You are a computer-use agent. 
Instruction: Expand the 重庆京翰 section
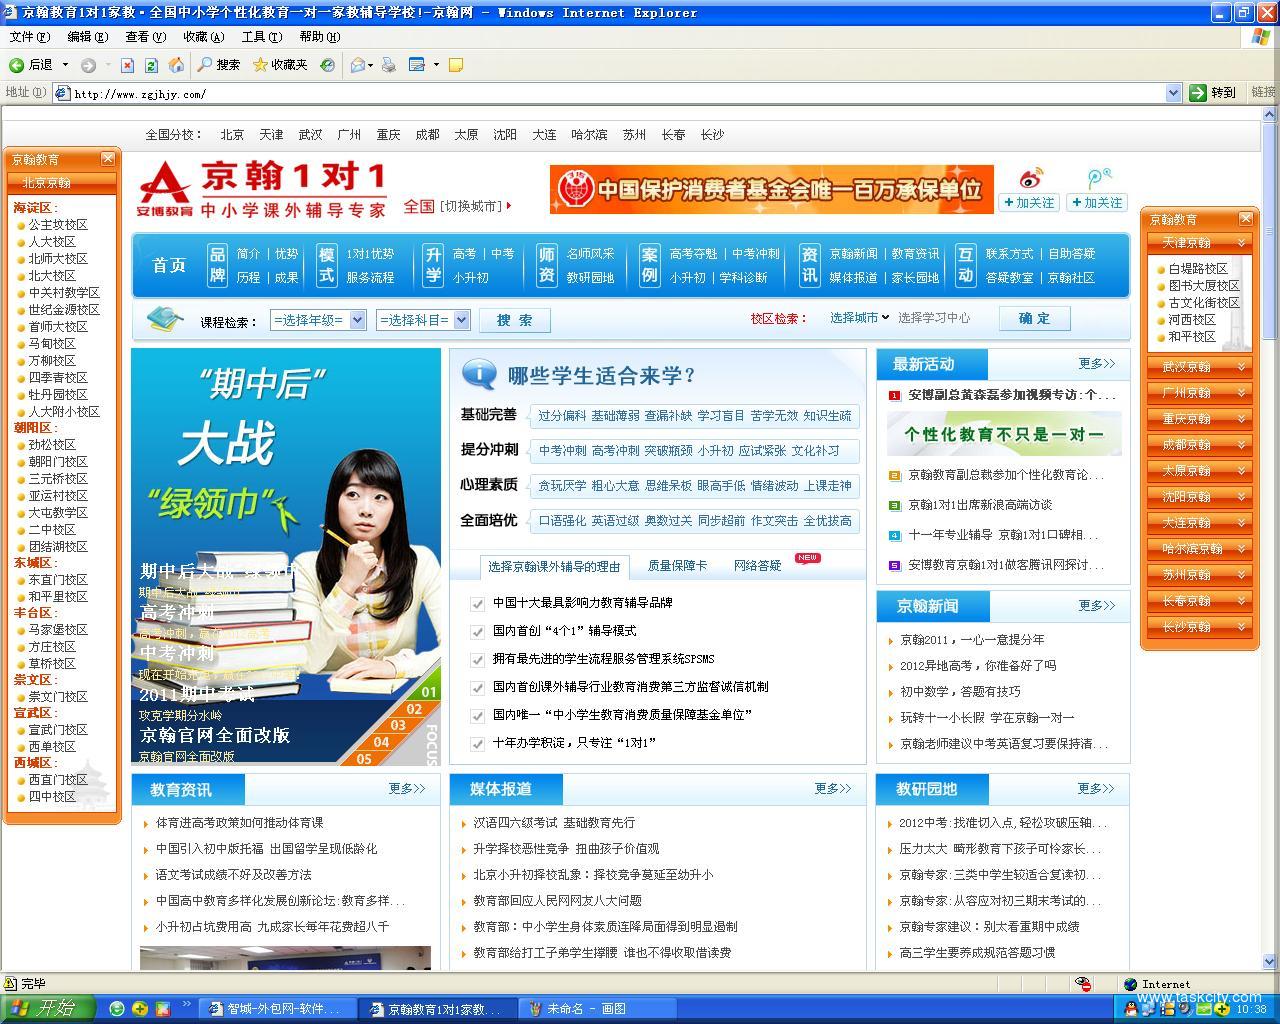pos(1200,419)
